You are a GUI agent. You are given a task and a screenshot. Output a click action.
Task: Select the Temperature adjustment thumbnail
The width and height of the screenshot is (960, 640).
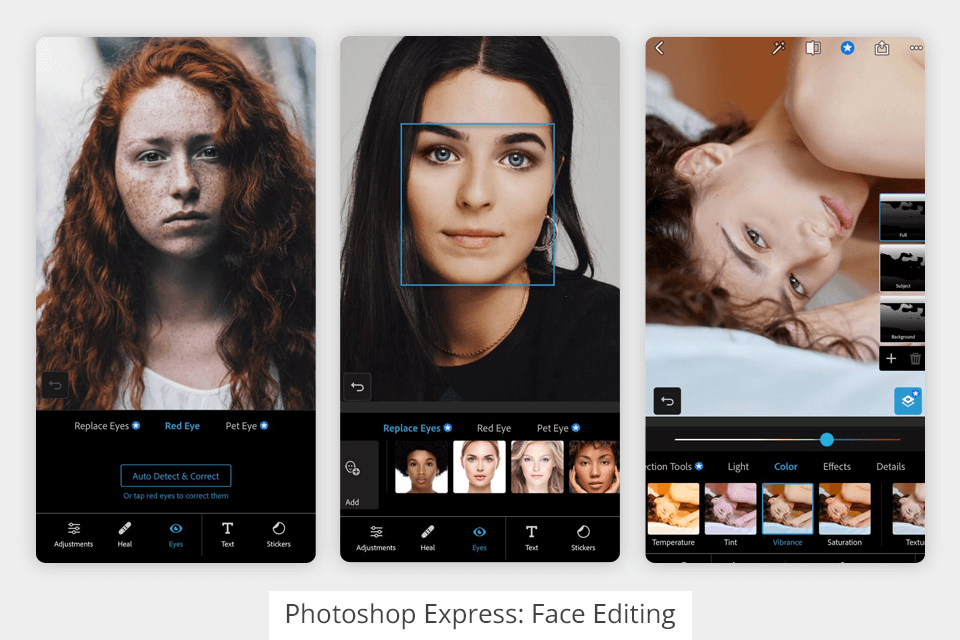(673, 509)
